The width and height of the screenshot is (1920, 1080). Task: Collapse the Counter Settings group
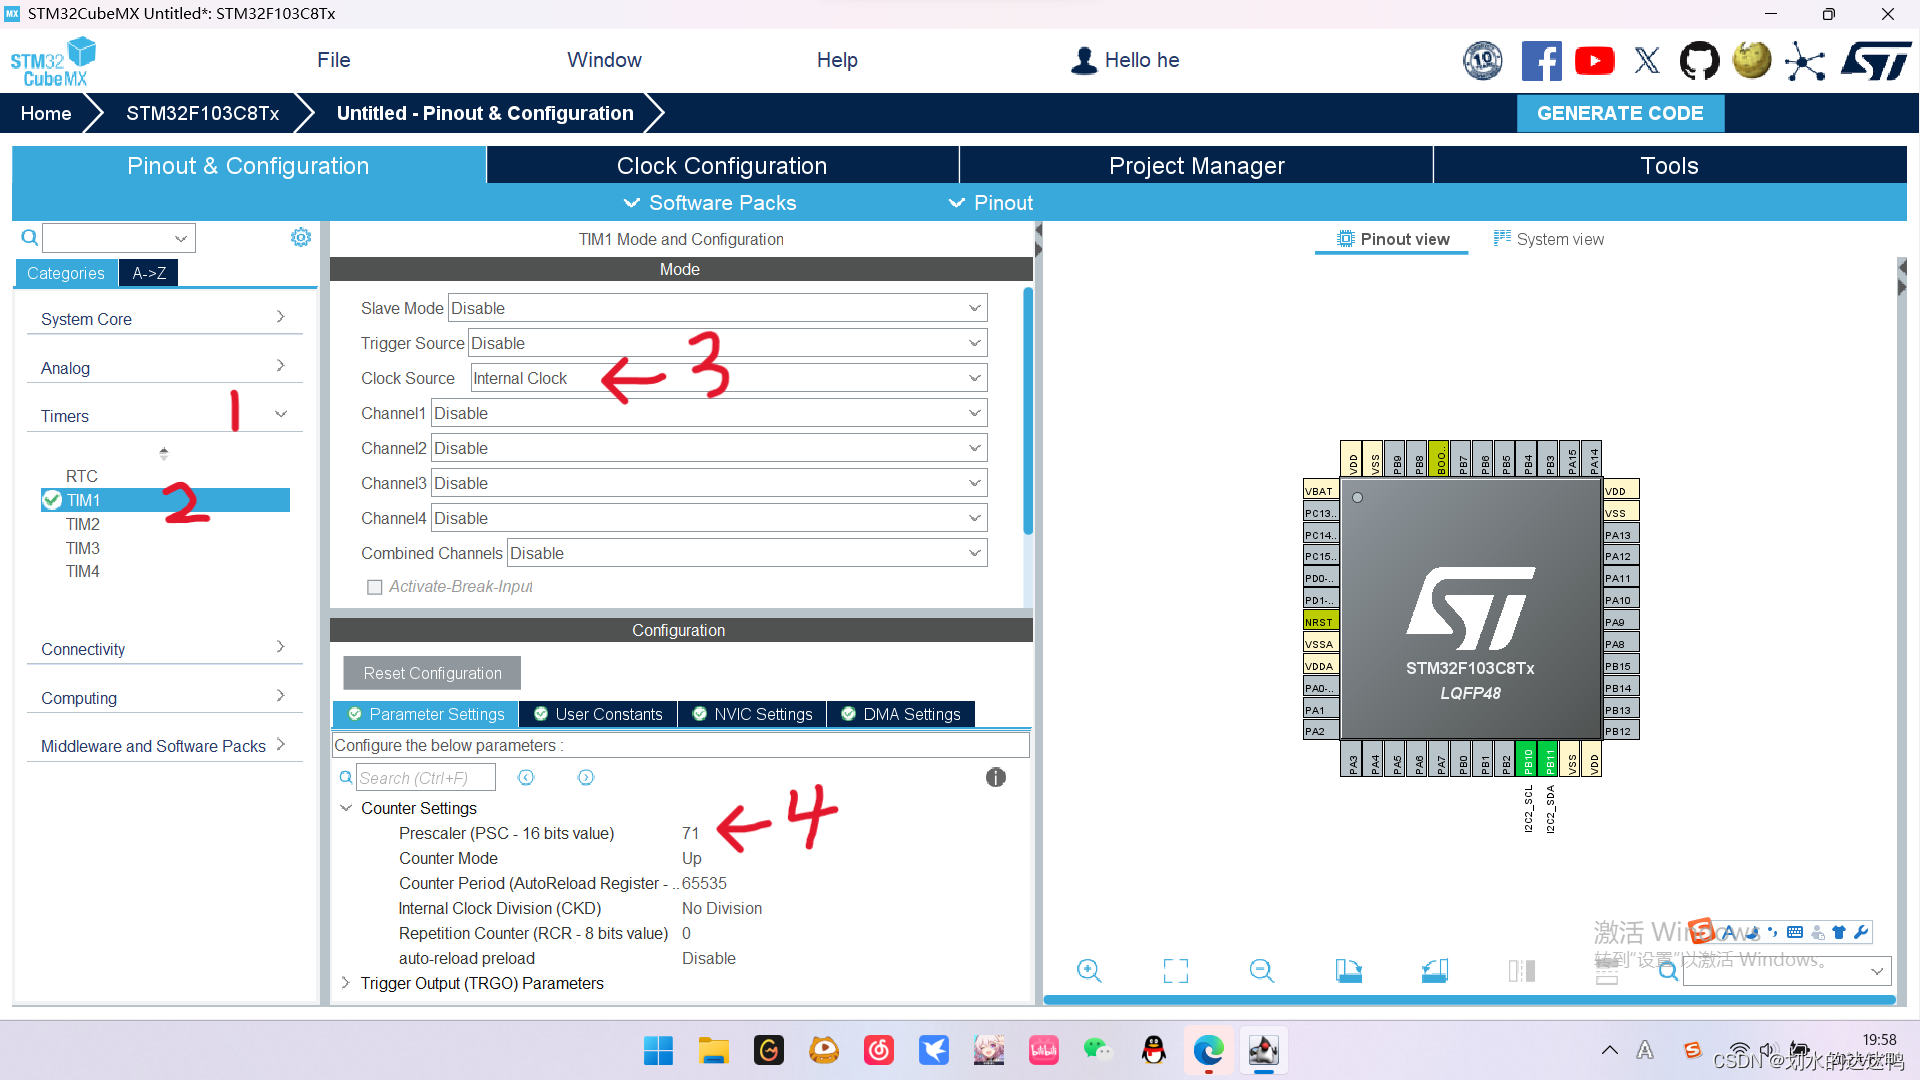[x=346, y=808]
